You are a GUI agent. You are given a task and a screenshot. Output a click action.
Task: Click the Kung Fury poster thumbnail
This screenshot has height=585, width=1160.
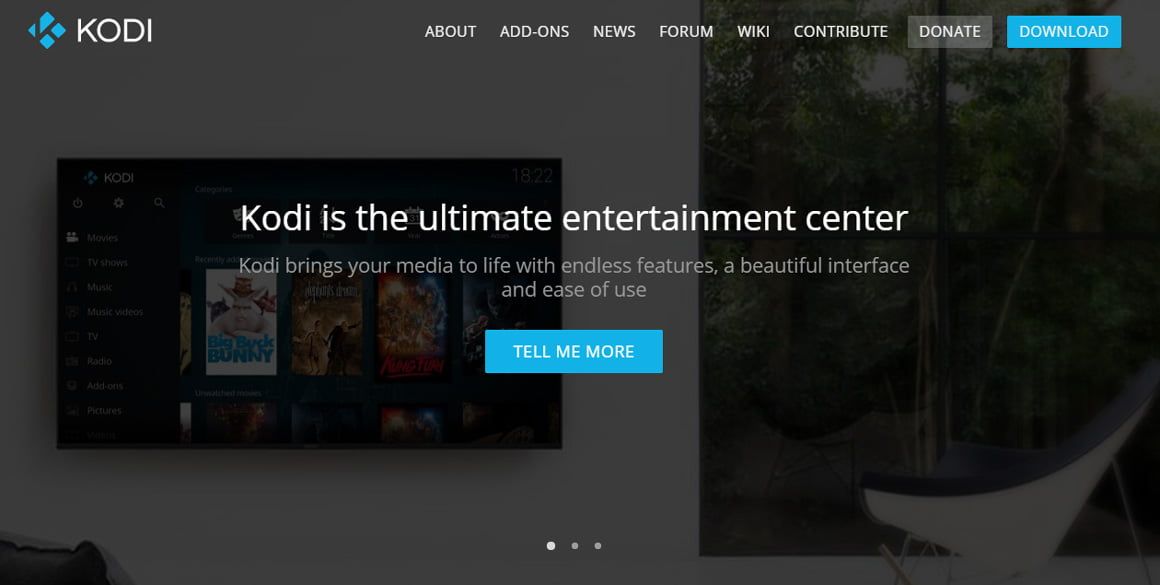pyautogui.click(x=412, y=326)
